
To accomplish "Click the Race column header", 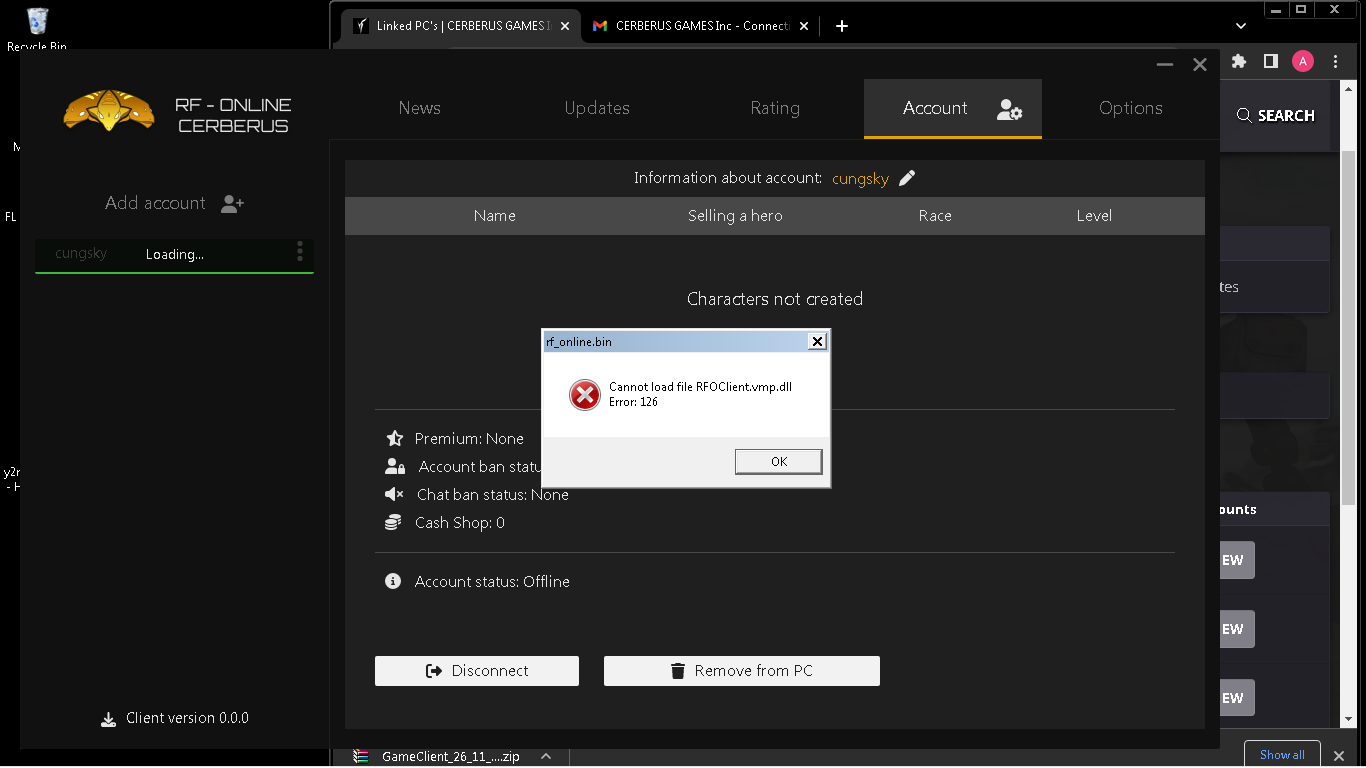I will (935, 215).
